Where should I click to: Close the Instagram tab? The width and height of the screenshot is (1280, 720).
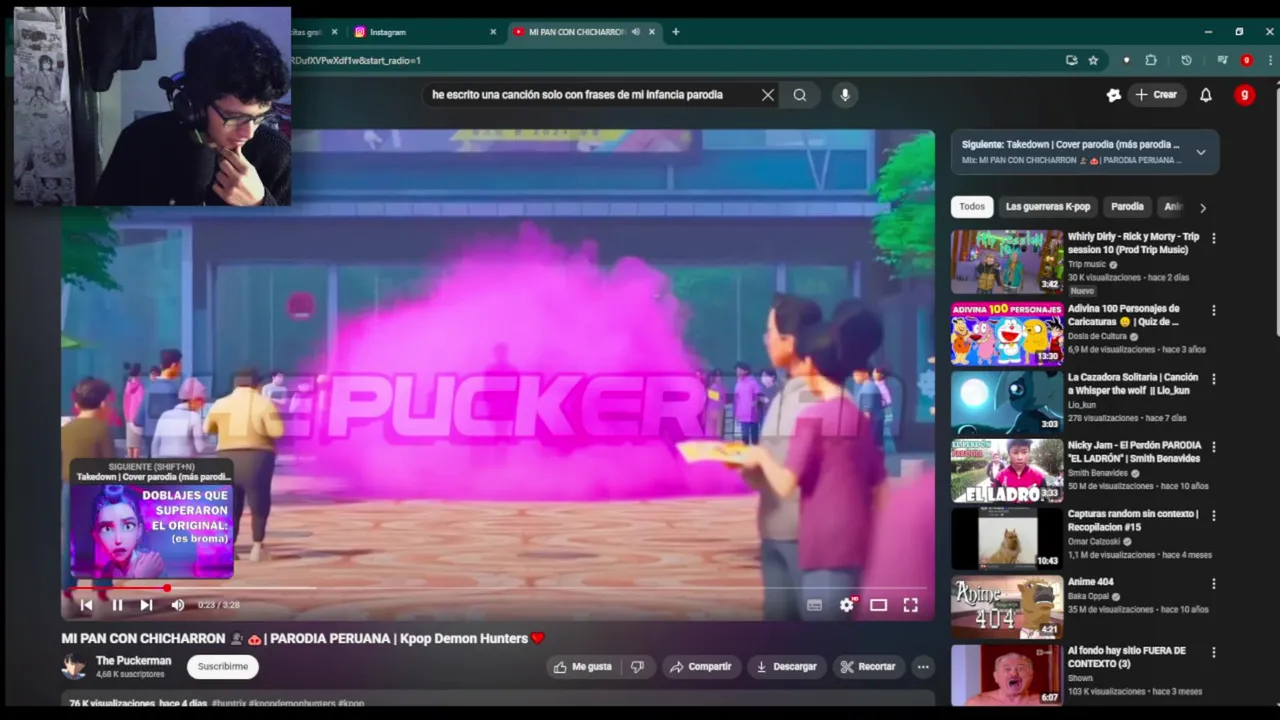pyautogui.click(x=493, y=32)
